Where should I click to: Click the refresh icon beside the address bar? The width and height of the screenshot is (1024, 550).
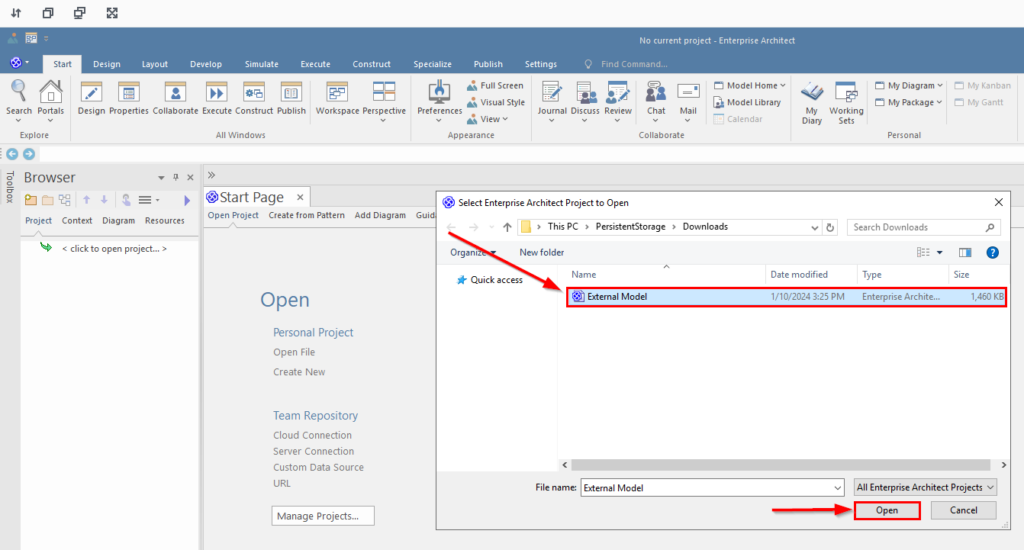point(830,227)
